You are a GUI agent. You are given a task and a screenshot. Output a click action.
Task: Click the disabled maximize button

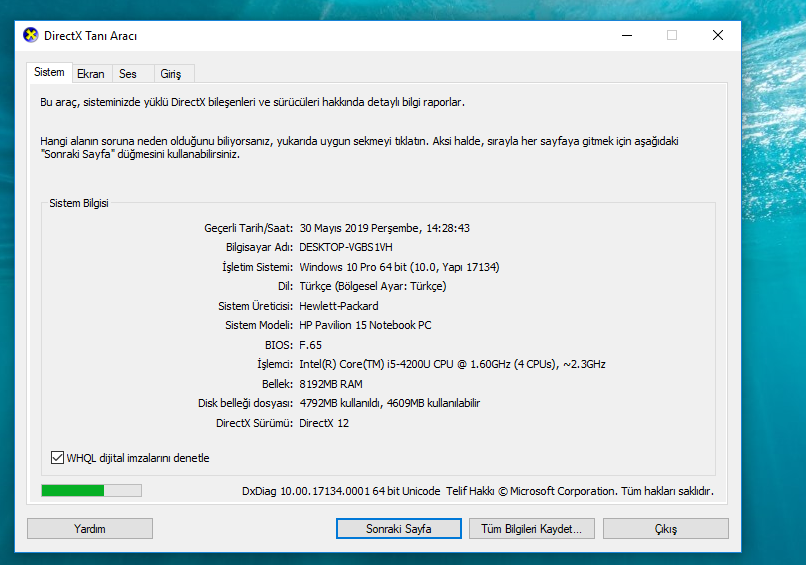click(672, 35)
